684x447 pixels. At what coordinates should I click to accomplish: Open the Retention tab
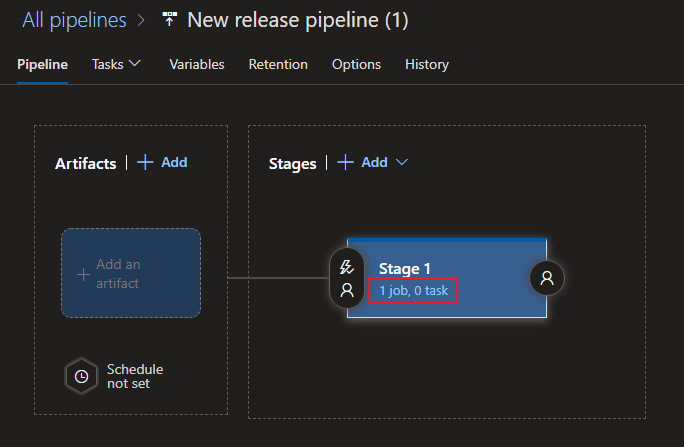coord(278,64)
